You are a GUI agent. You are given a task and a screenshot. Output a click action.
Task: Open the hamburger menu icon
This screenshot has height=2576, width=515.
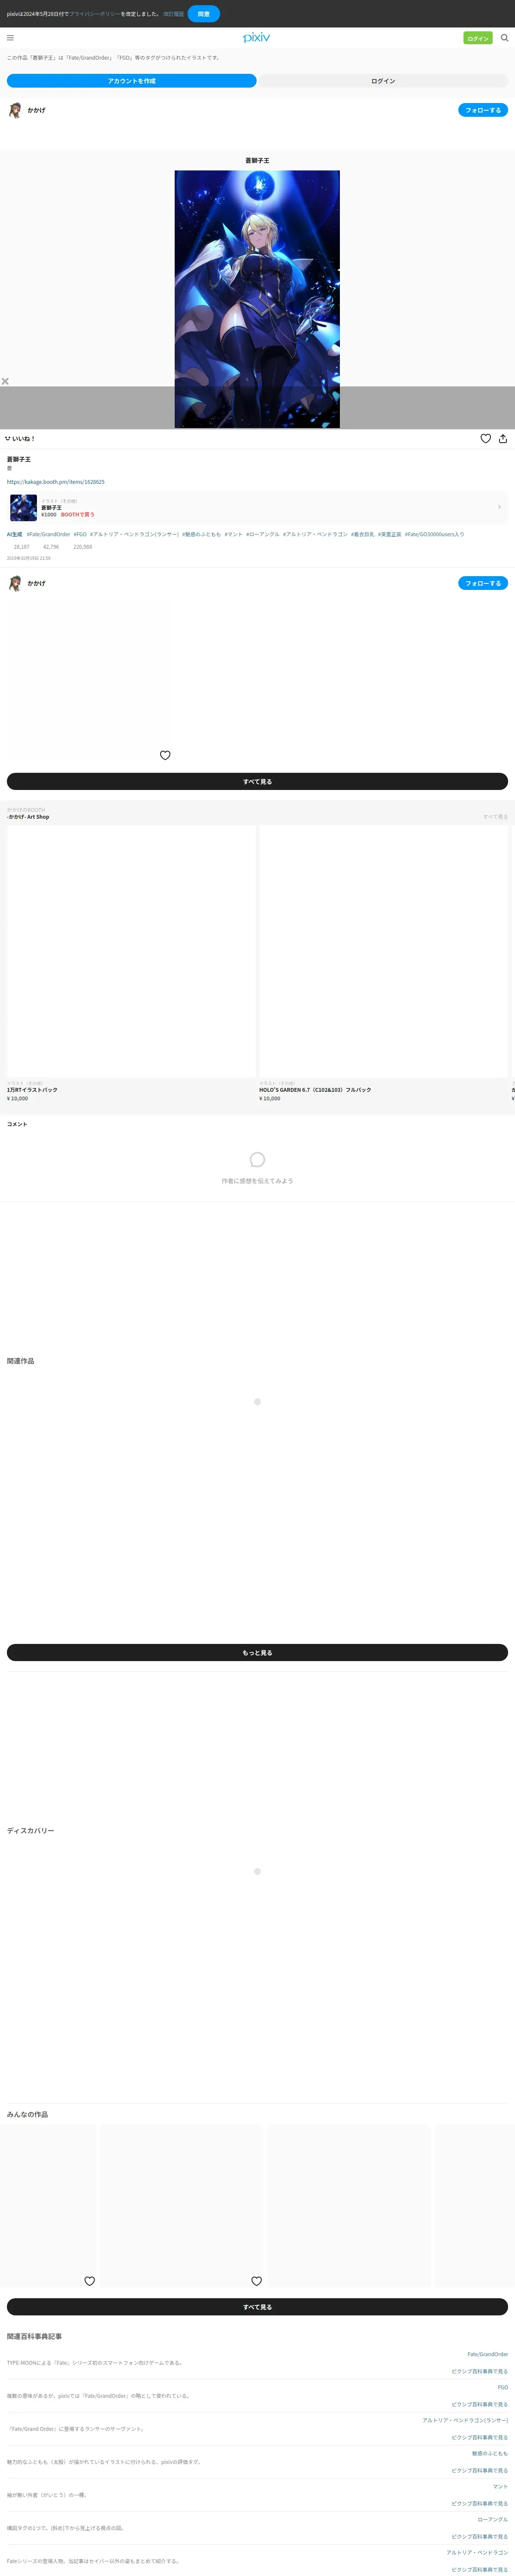[x=10, y=38]
